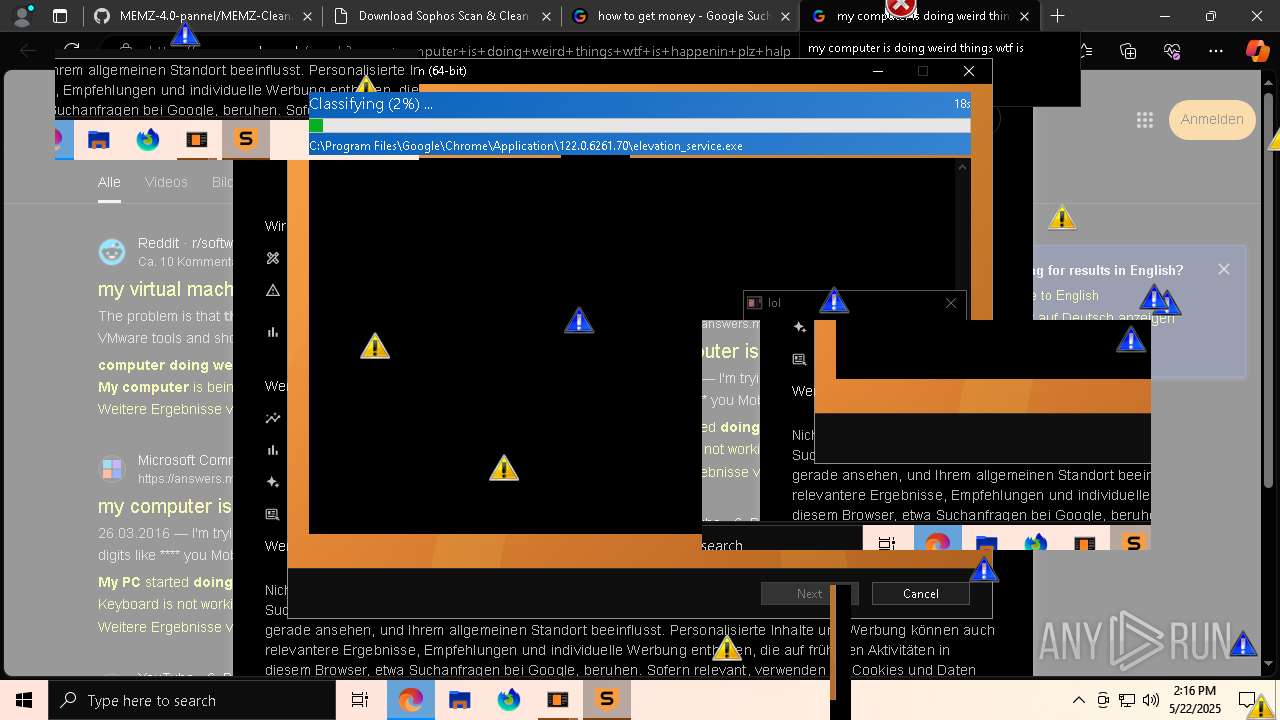Viewport: 1280px width, 720px height.
Task: Click the Sophos Classifying progress bar
Action: pos(640,125)
